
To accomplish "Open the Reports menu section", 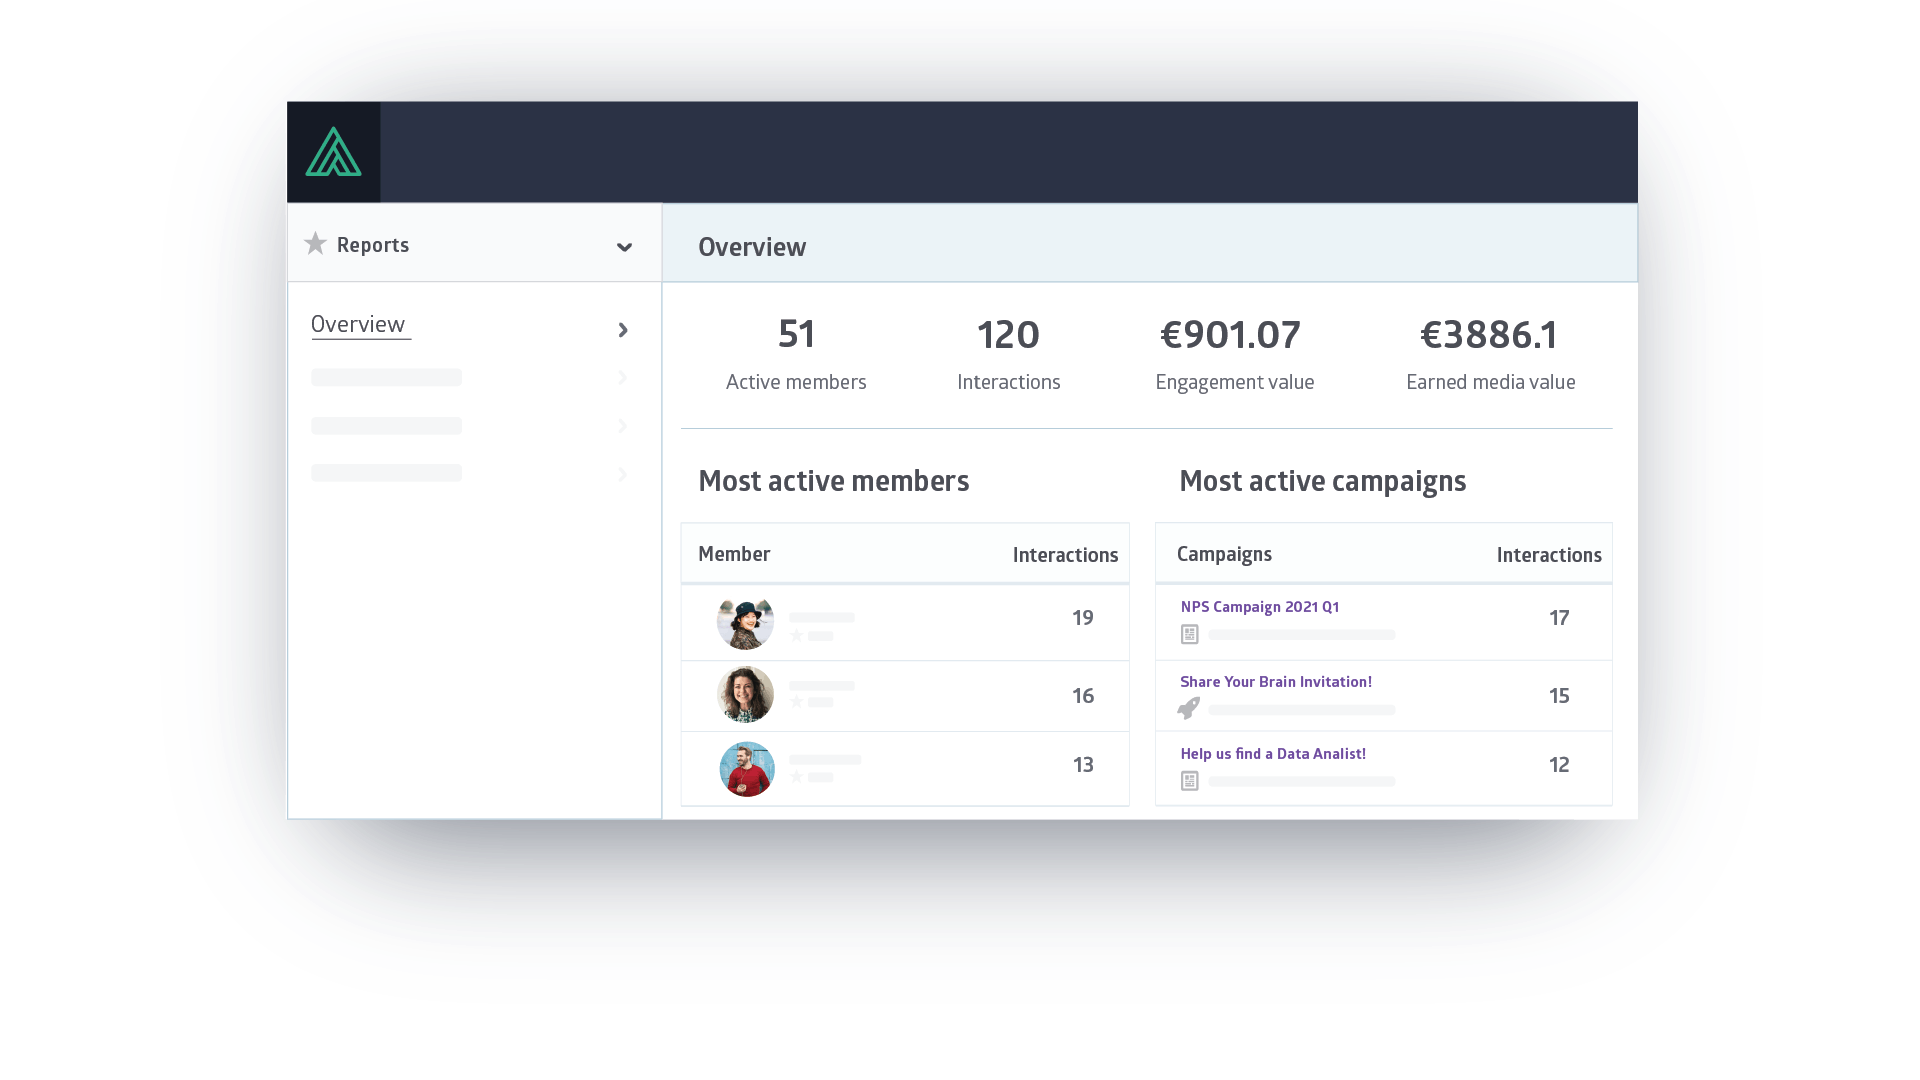I will pyautogui.click(x=372, y=245).
